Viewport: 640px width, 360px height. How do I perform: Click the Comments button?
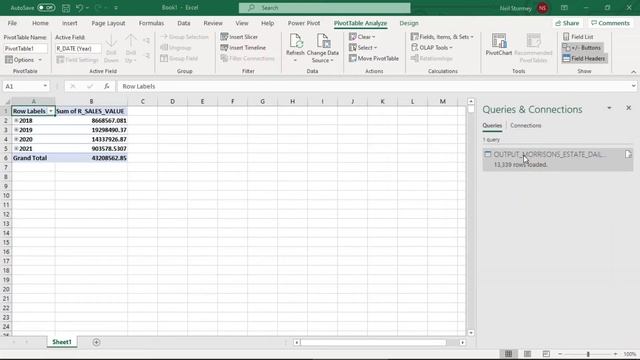click(611, 23)
